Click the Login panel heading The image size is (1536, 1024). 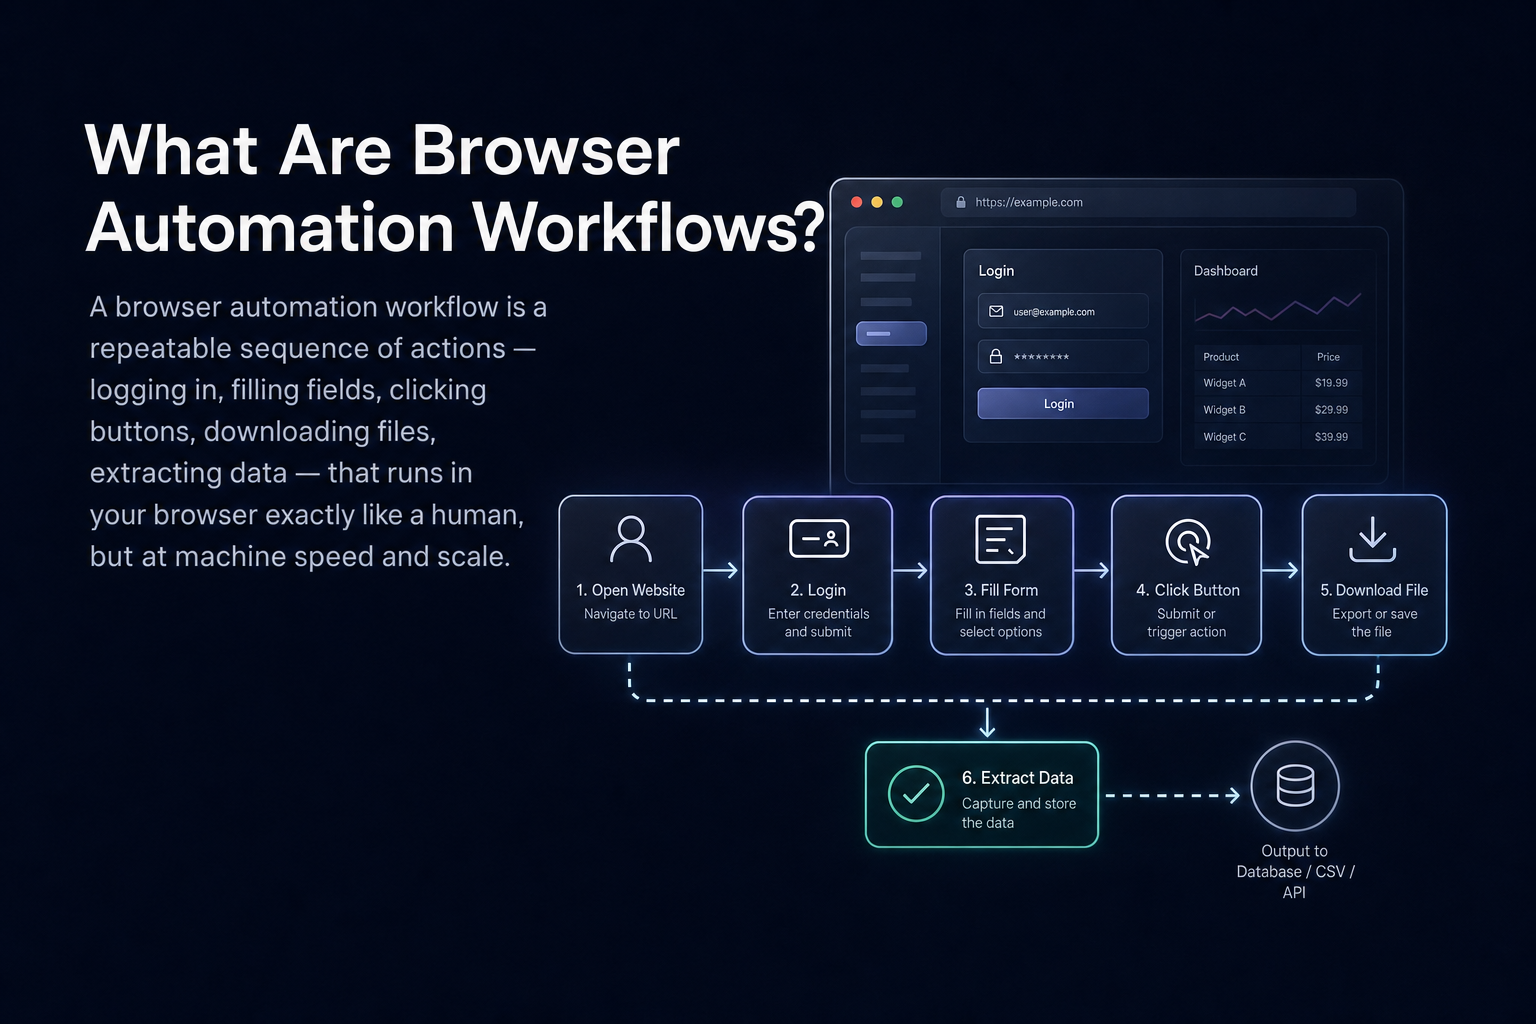coord(996,271)
